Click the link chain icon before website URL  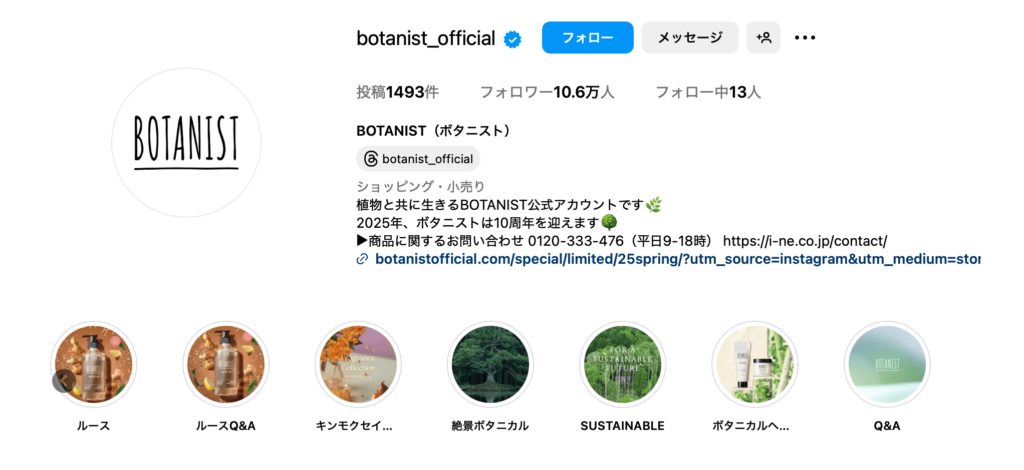click(x=362, y=259)
